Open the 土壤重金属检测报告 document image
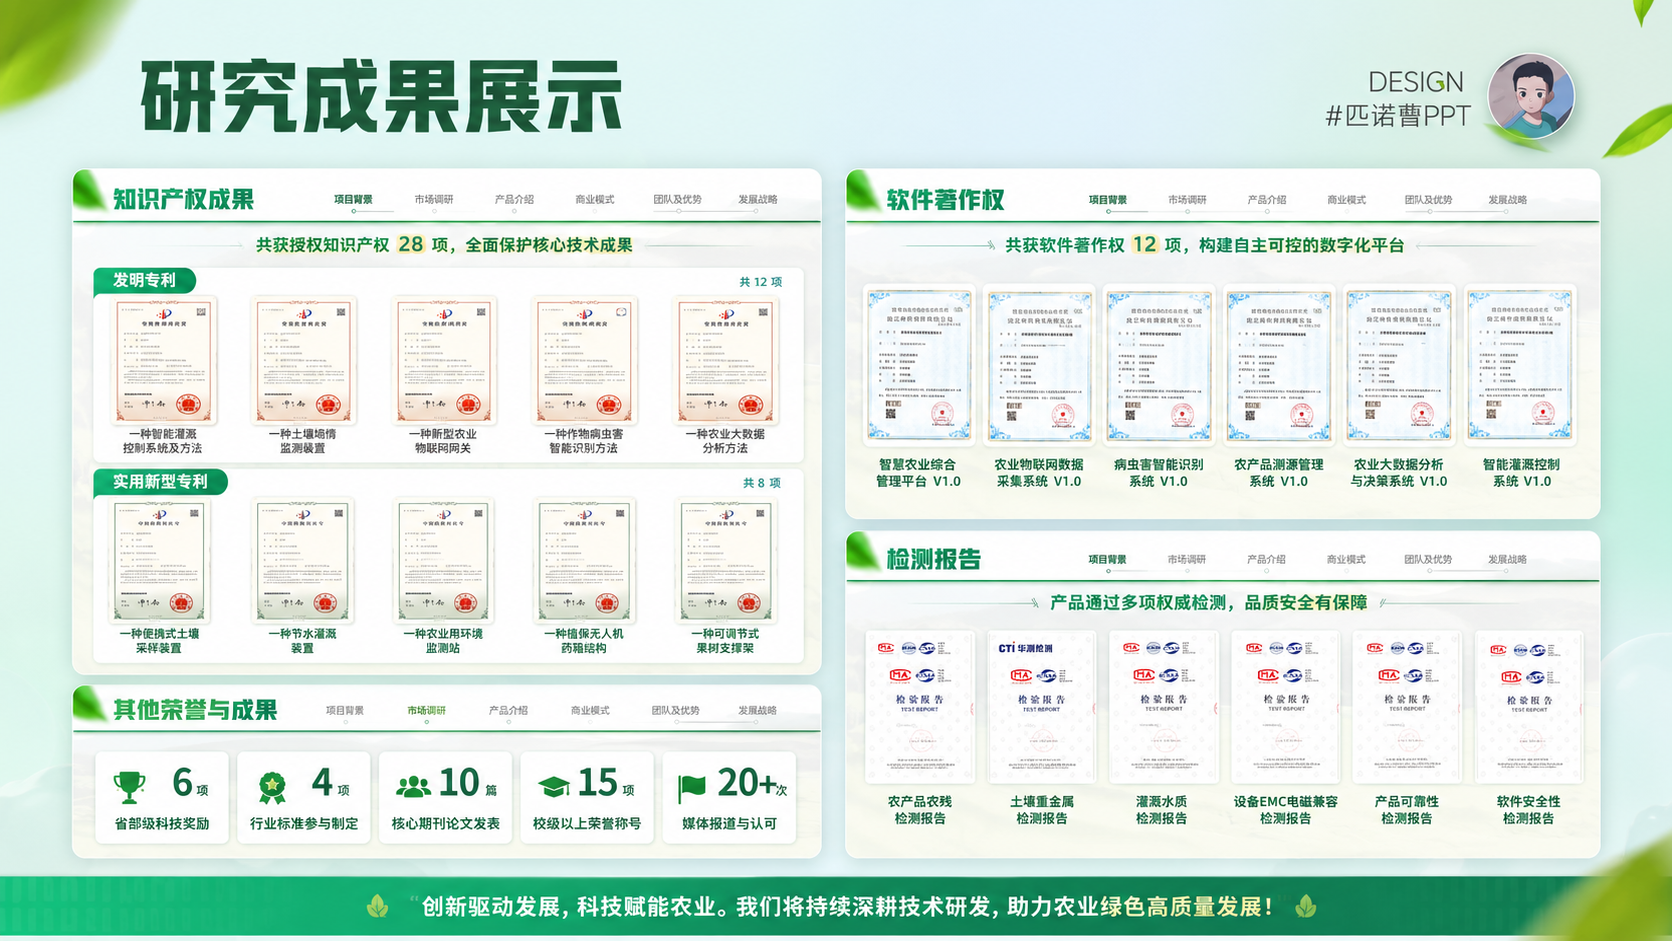 [x=1041, y=706]
